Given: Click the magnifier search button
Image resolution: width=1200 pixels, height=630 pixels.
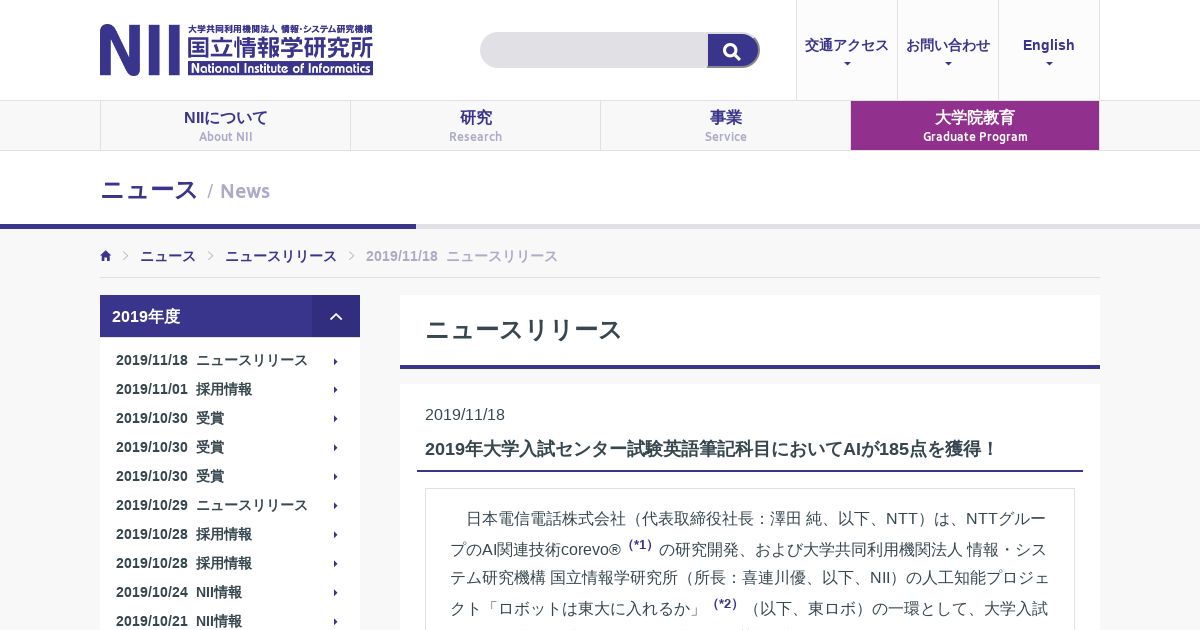Looking at the screenshot, I should [733, 50].
